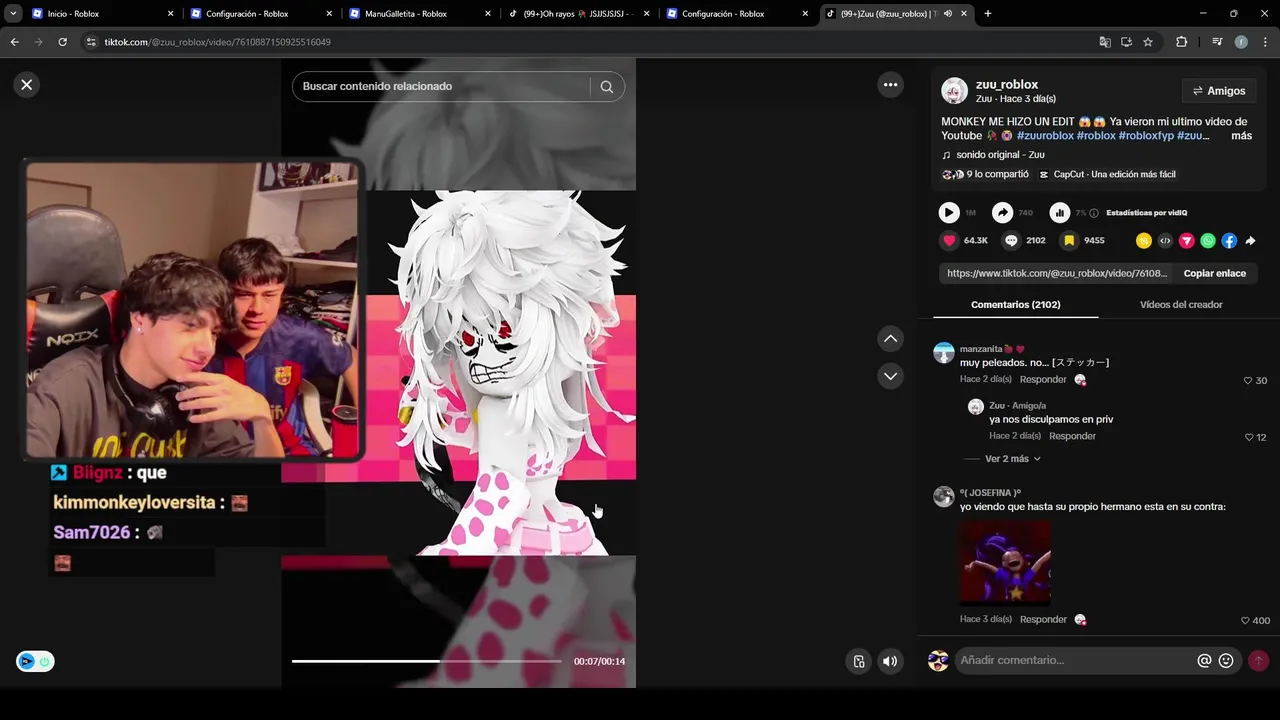Click the yellow bookmark save icon
Image resolution: width=1280 pixels, height=720 pixels.
pyautogui.click(x=1069, y=241)
